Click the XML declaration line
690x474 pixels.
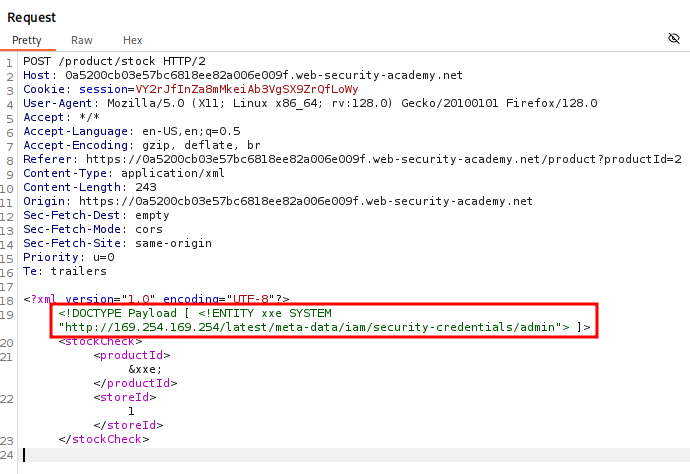(x=156, y=299)
